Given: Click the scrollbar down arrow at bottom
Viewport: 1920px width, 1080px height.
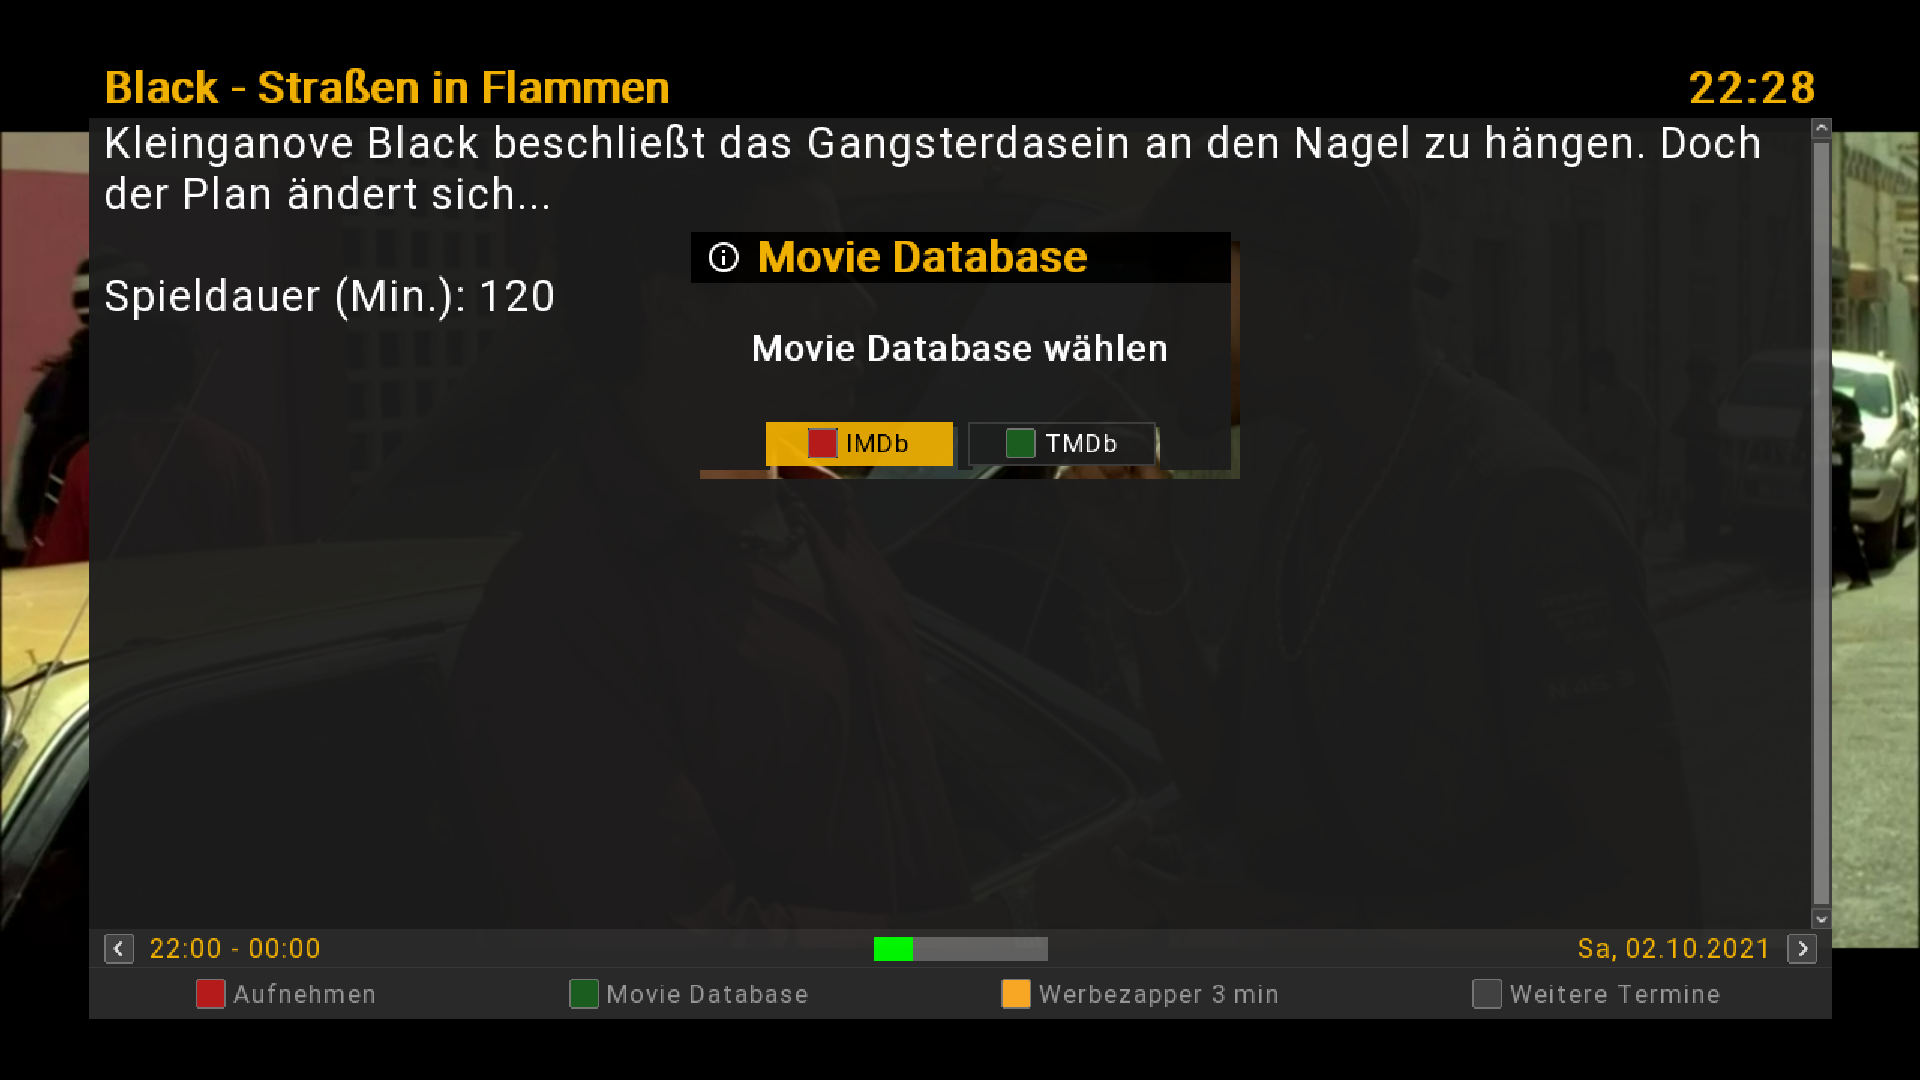Looking at the screenshot, I should click(1821, 919).
